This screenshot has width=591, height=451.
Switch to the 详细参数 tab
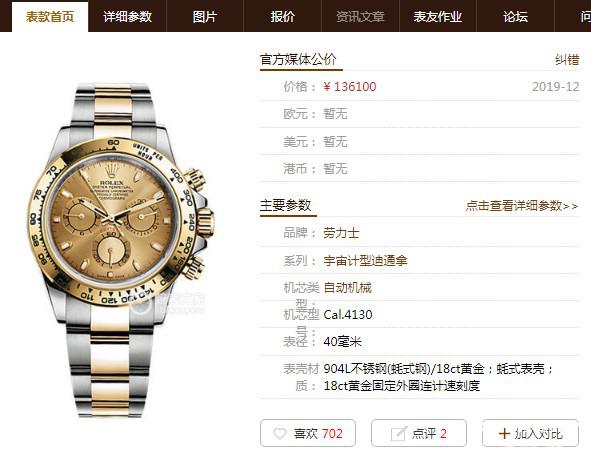pos(127,17)
